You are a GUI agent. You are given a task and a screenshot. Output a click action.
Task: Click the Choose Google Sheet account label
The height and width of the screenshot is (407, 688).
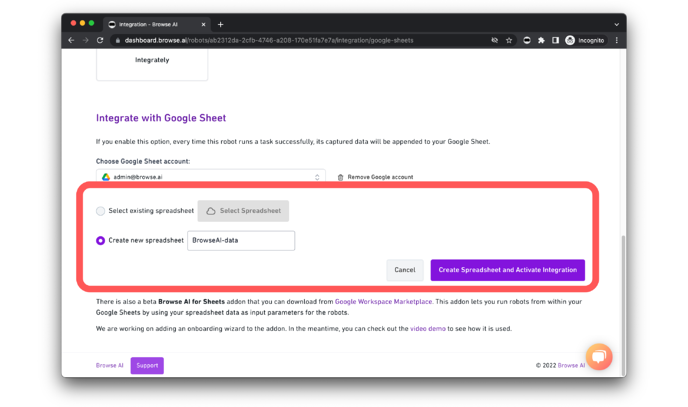[143, 161]
